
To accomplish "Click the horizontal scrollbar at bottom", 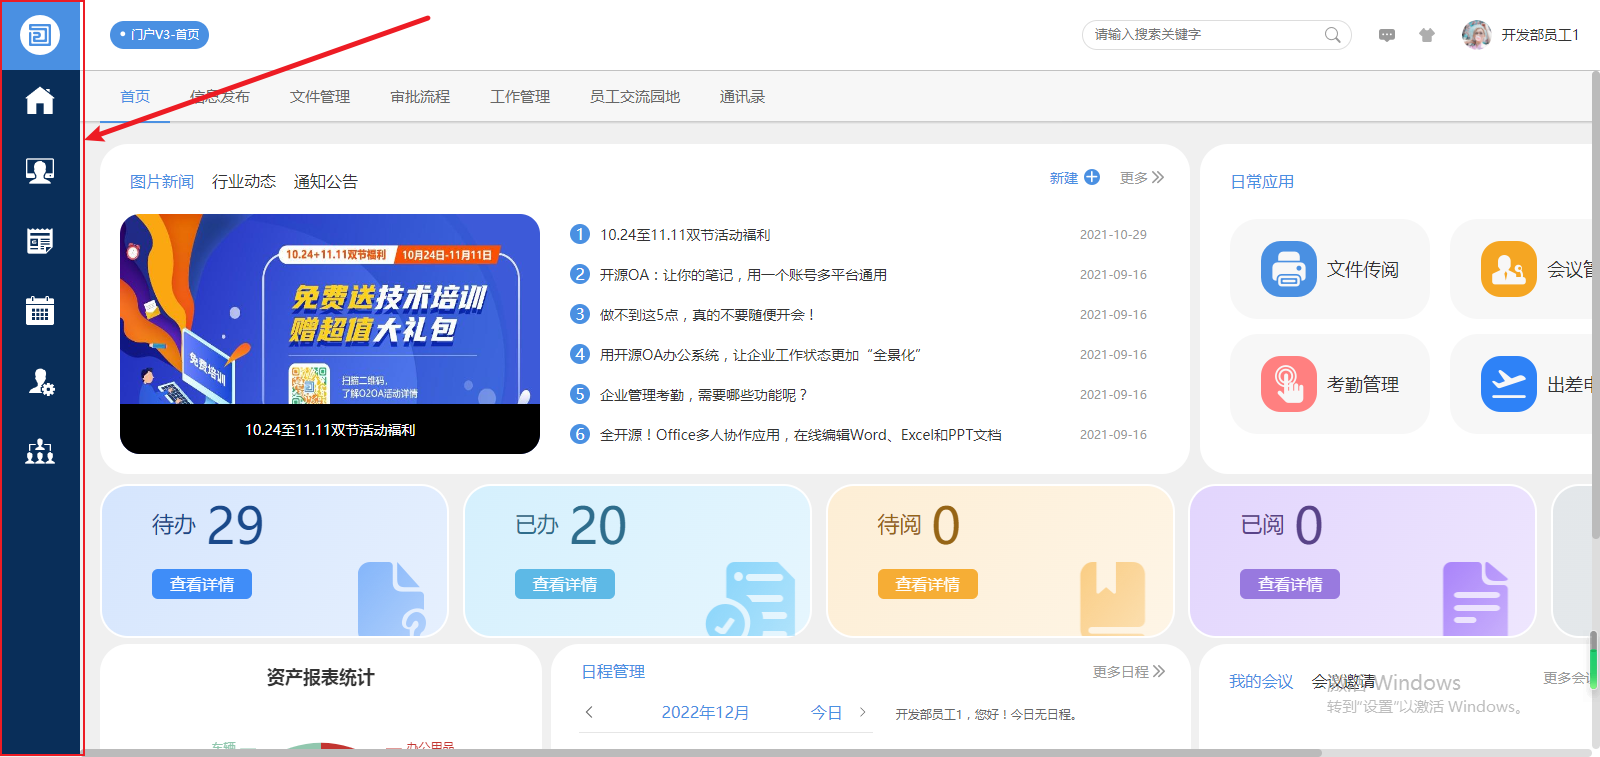I will tap(700, 752).
